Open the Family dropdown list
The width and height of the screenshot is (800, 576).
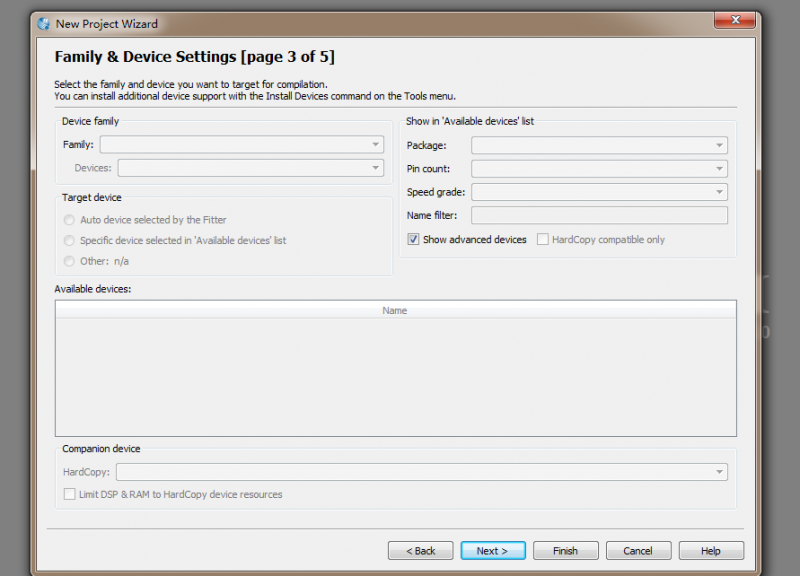[242, 144]
